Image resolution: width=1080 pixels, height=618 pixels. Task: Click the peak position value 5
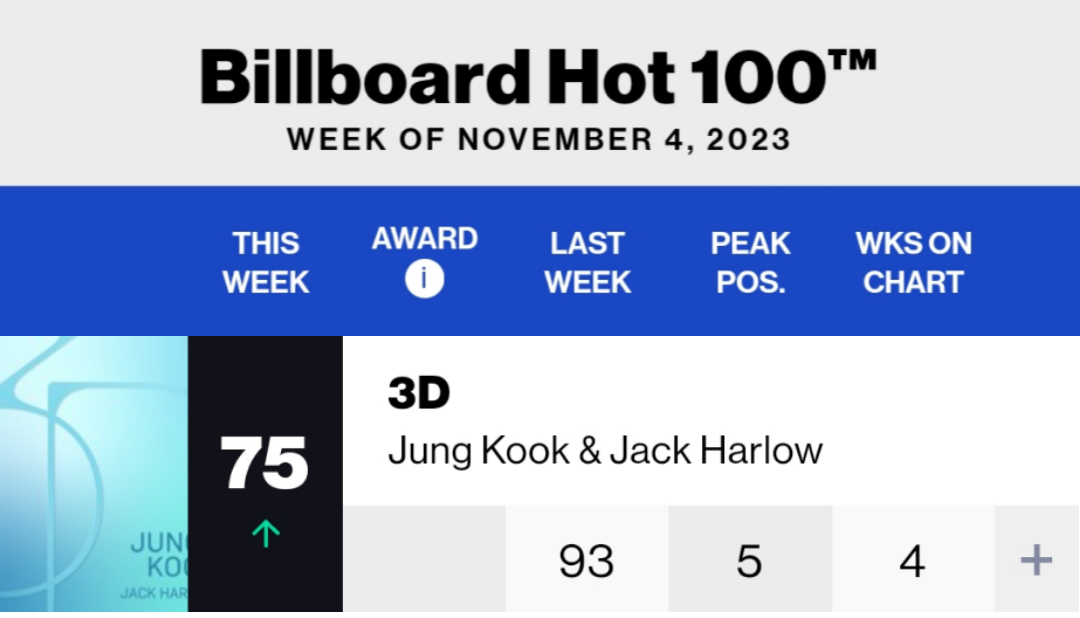(749, 560)
